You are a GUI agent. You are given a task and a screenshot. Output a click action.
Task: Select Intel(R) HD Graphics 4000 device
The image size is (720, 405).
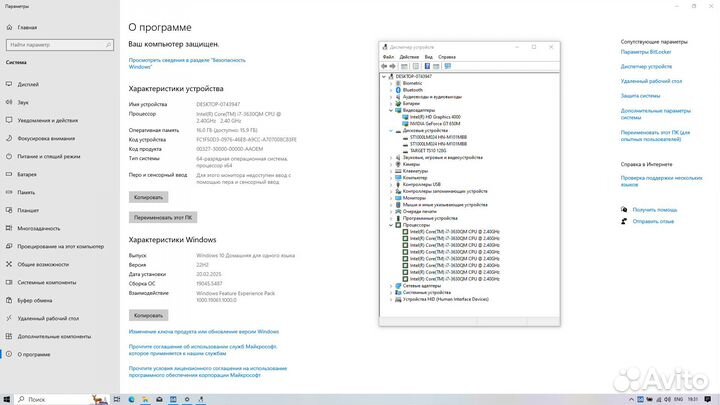(435, 117)
